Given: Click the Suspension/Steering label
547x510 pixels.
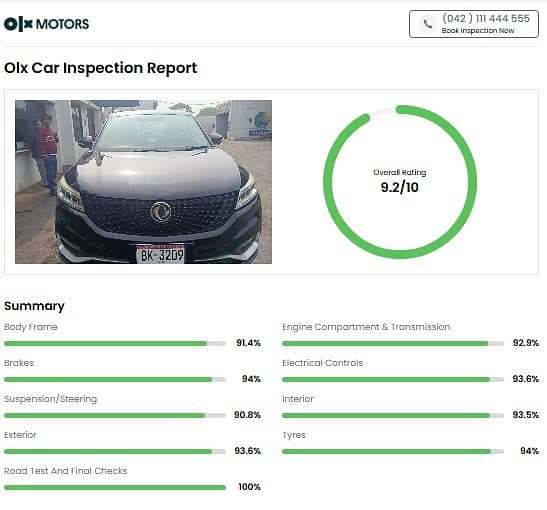Looking at the screenshot, I should click(x=51, y=399).
